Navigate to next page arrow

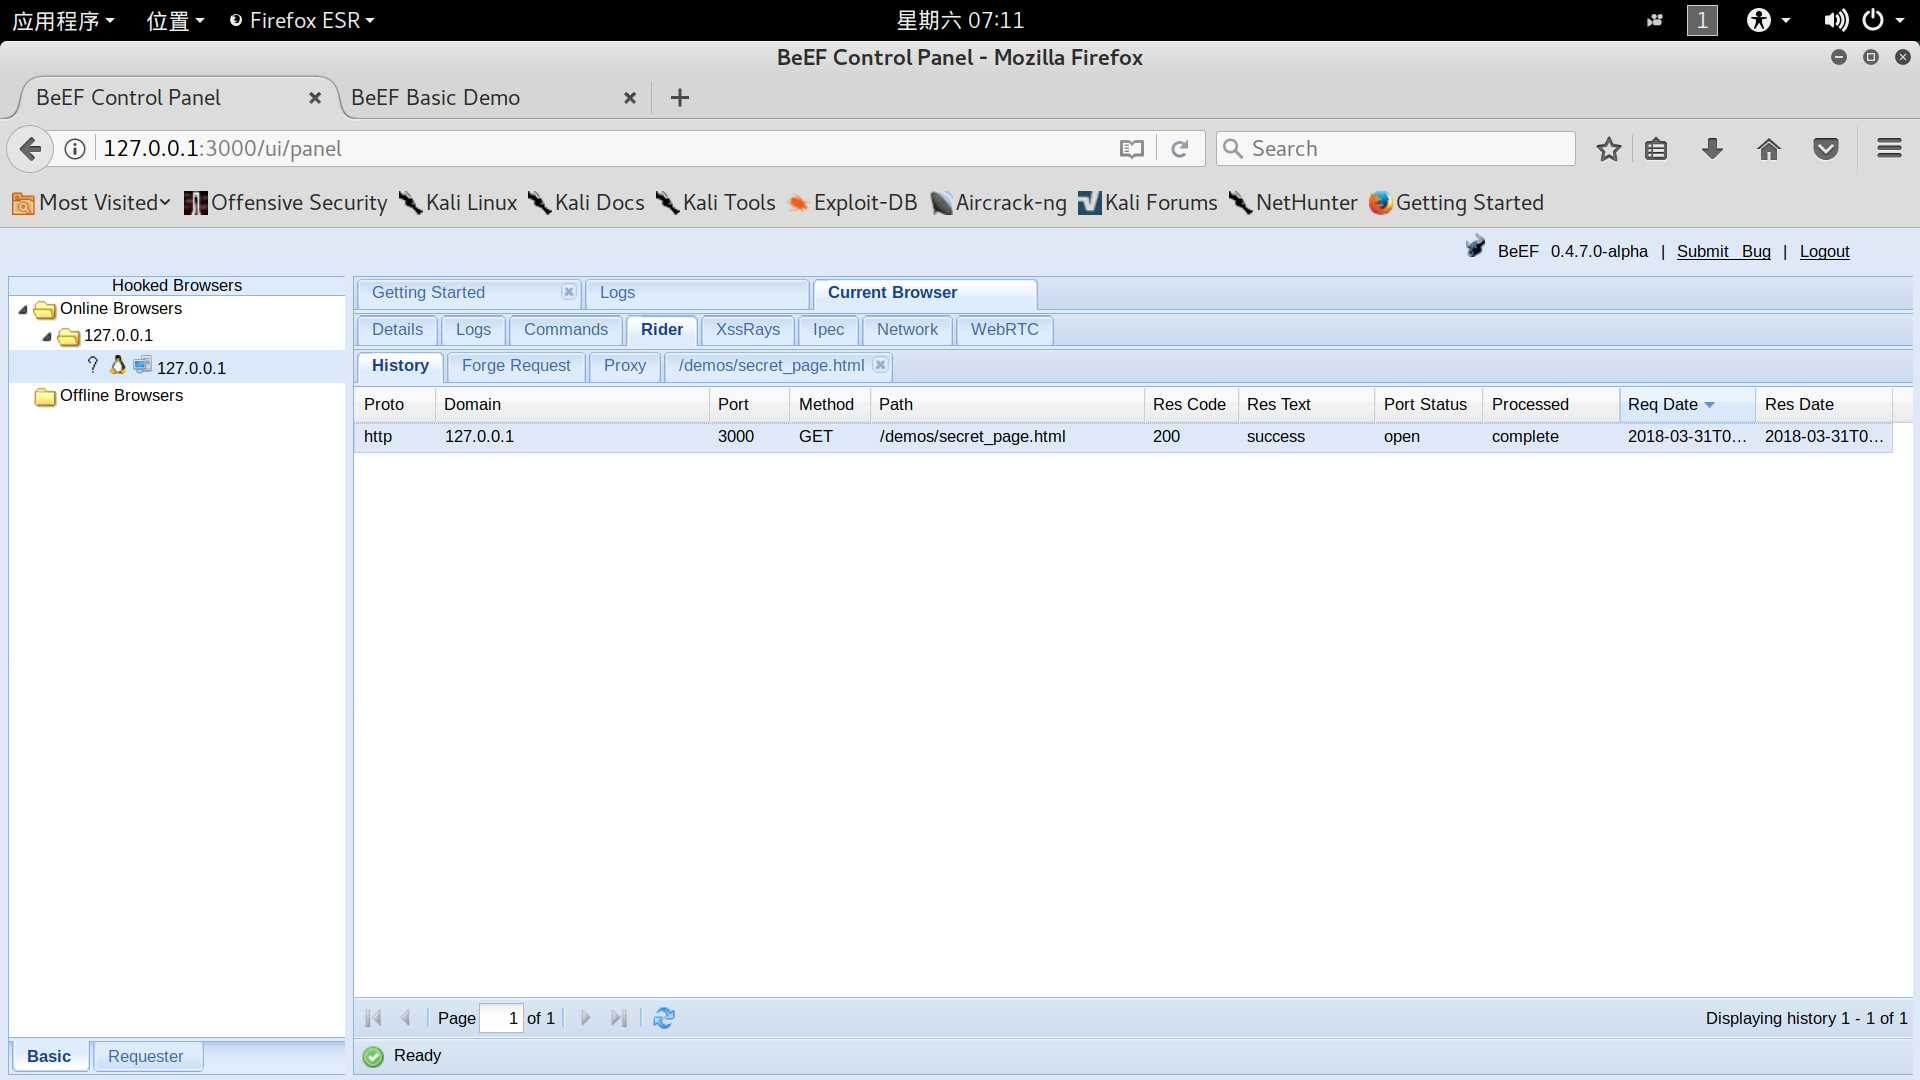[x=583, y=1018]
